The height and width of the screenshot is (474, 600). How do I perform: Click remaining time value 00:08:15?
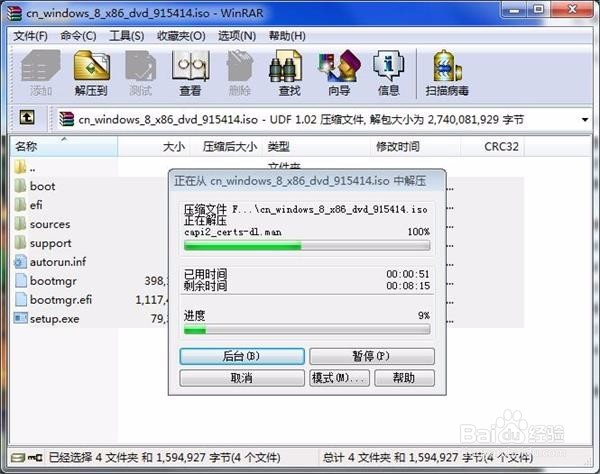click(408, 286)
